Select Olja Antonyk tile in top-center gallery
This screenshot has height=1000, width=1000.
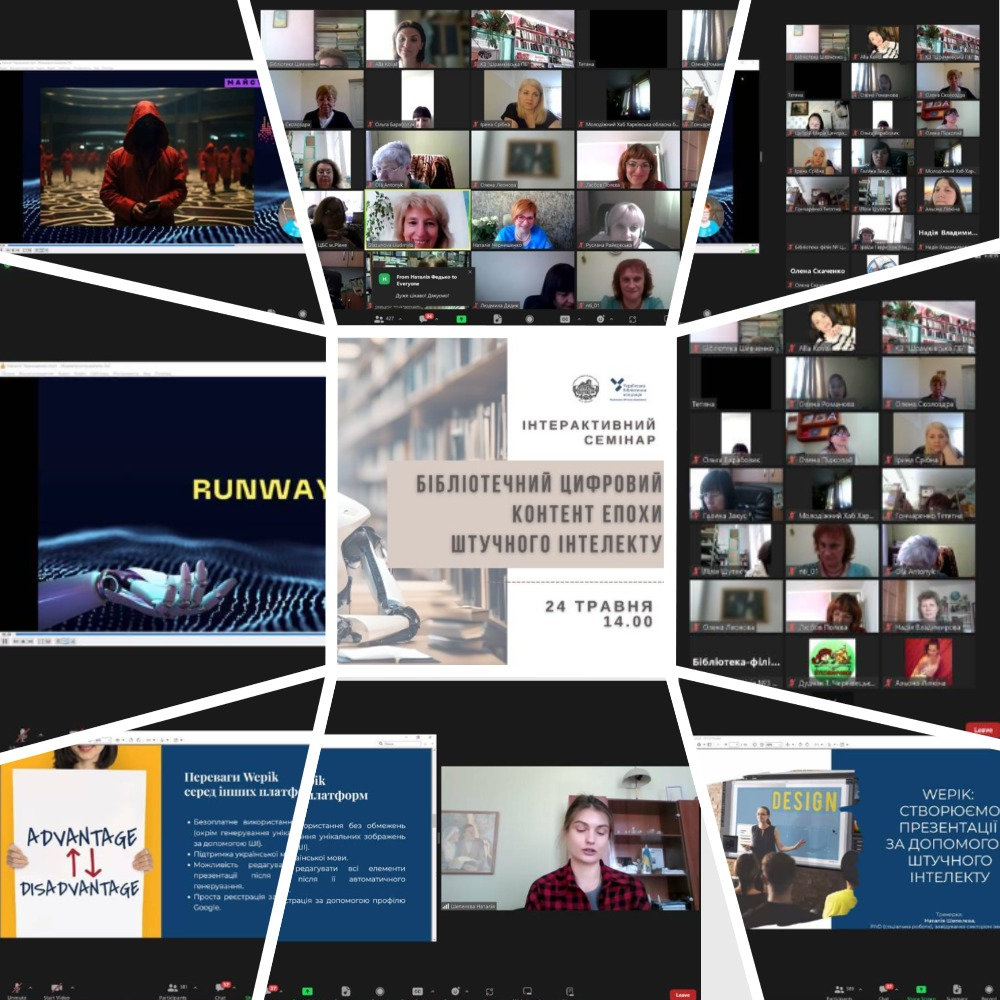(x=418, y=159)
